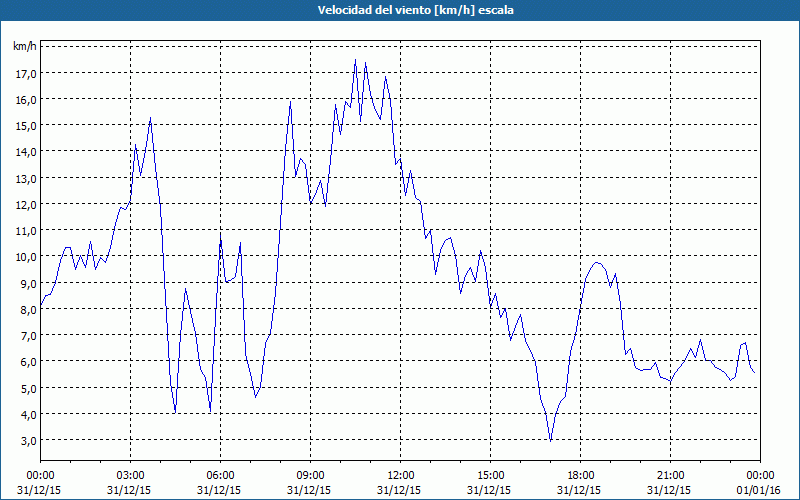Select the 15,0 y-axis value
The height and width of the screenshot is (500, 800).
(26, 126)
